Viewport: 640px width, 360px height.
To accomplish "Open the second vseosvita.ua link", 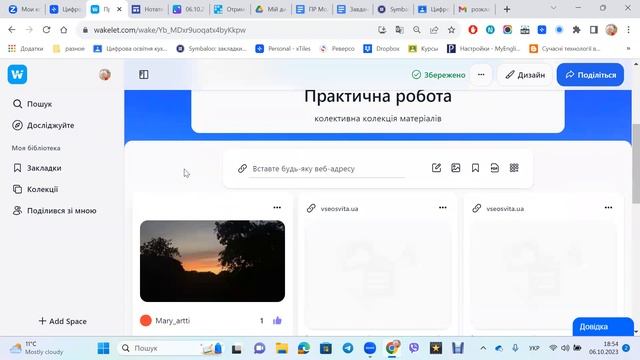I will 505,209.
